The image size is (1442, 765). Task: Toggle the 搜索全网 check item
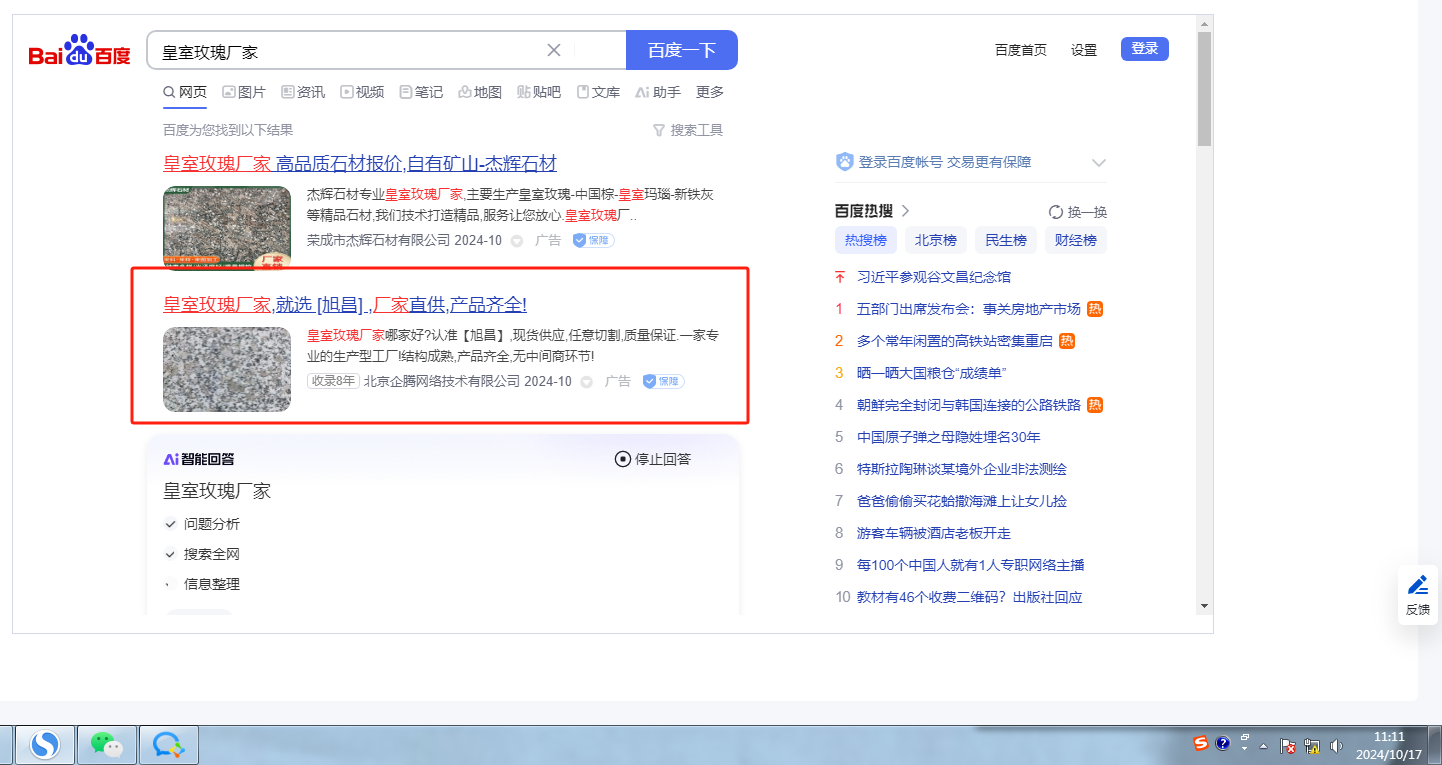170,554
